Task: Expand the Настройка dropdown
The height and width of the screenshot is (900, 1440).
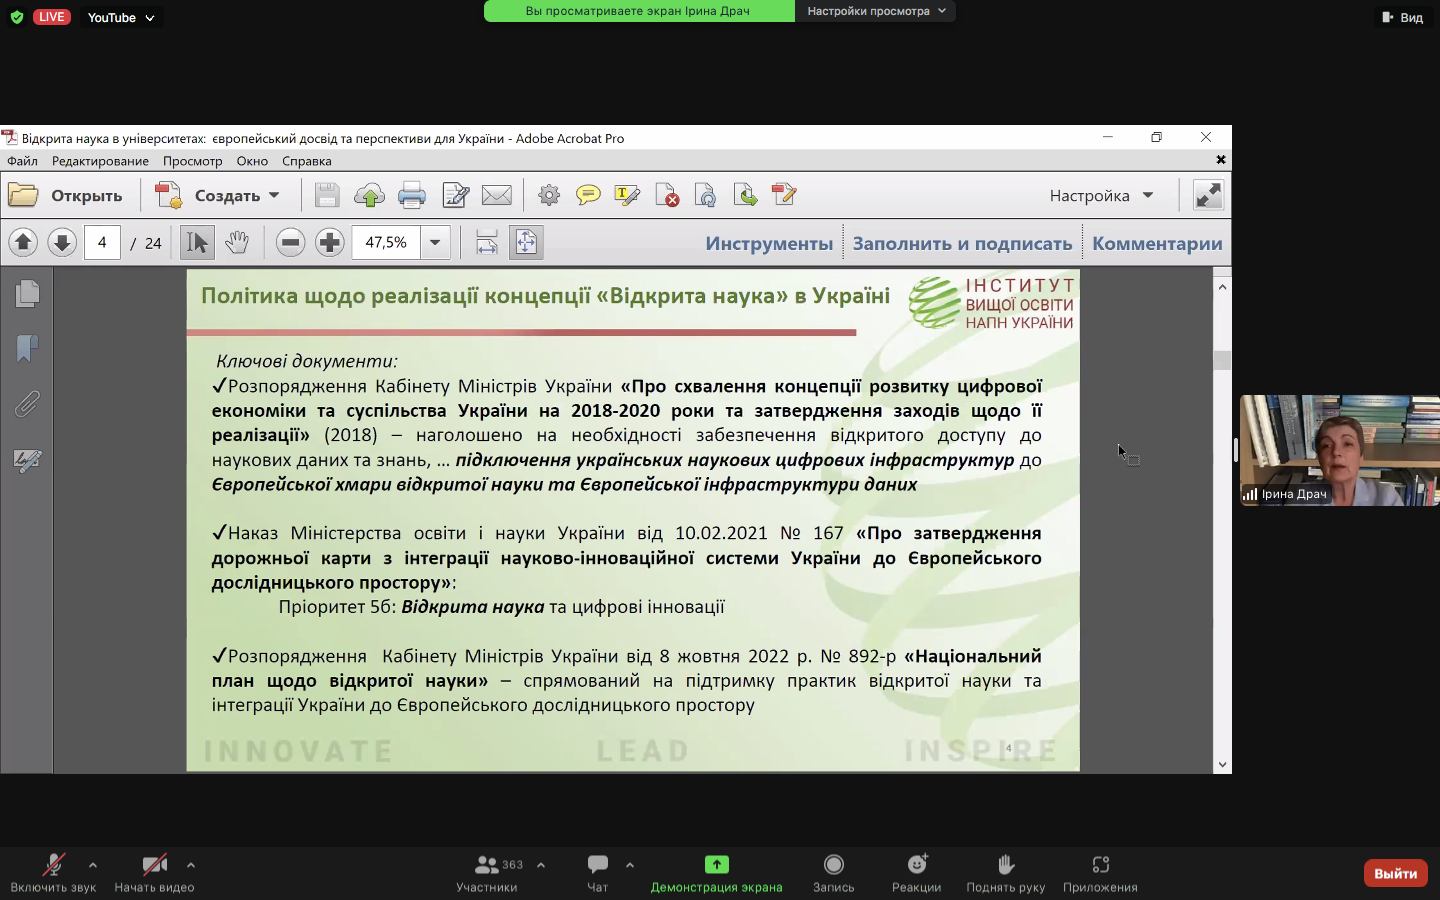Action: click(x=1101, y=196)
